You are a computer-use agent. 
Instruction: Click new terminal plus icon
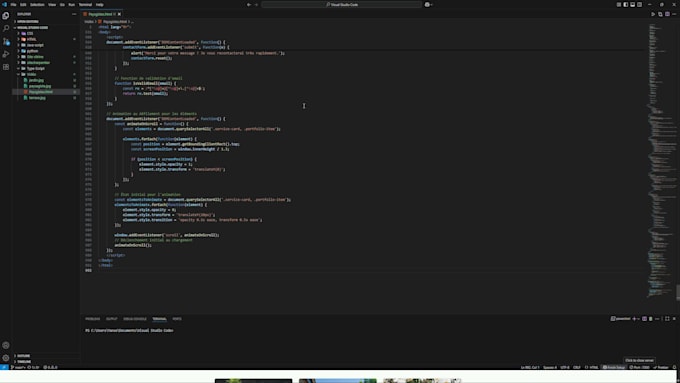tap(634, 319)
